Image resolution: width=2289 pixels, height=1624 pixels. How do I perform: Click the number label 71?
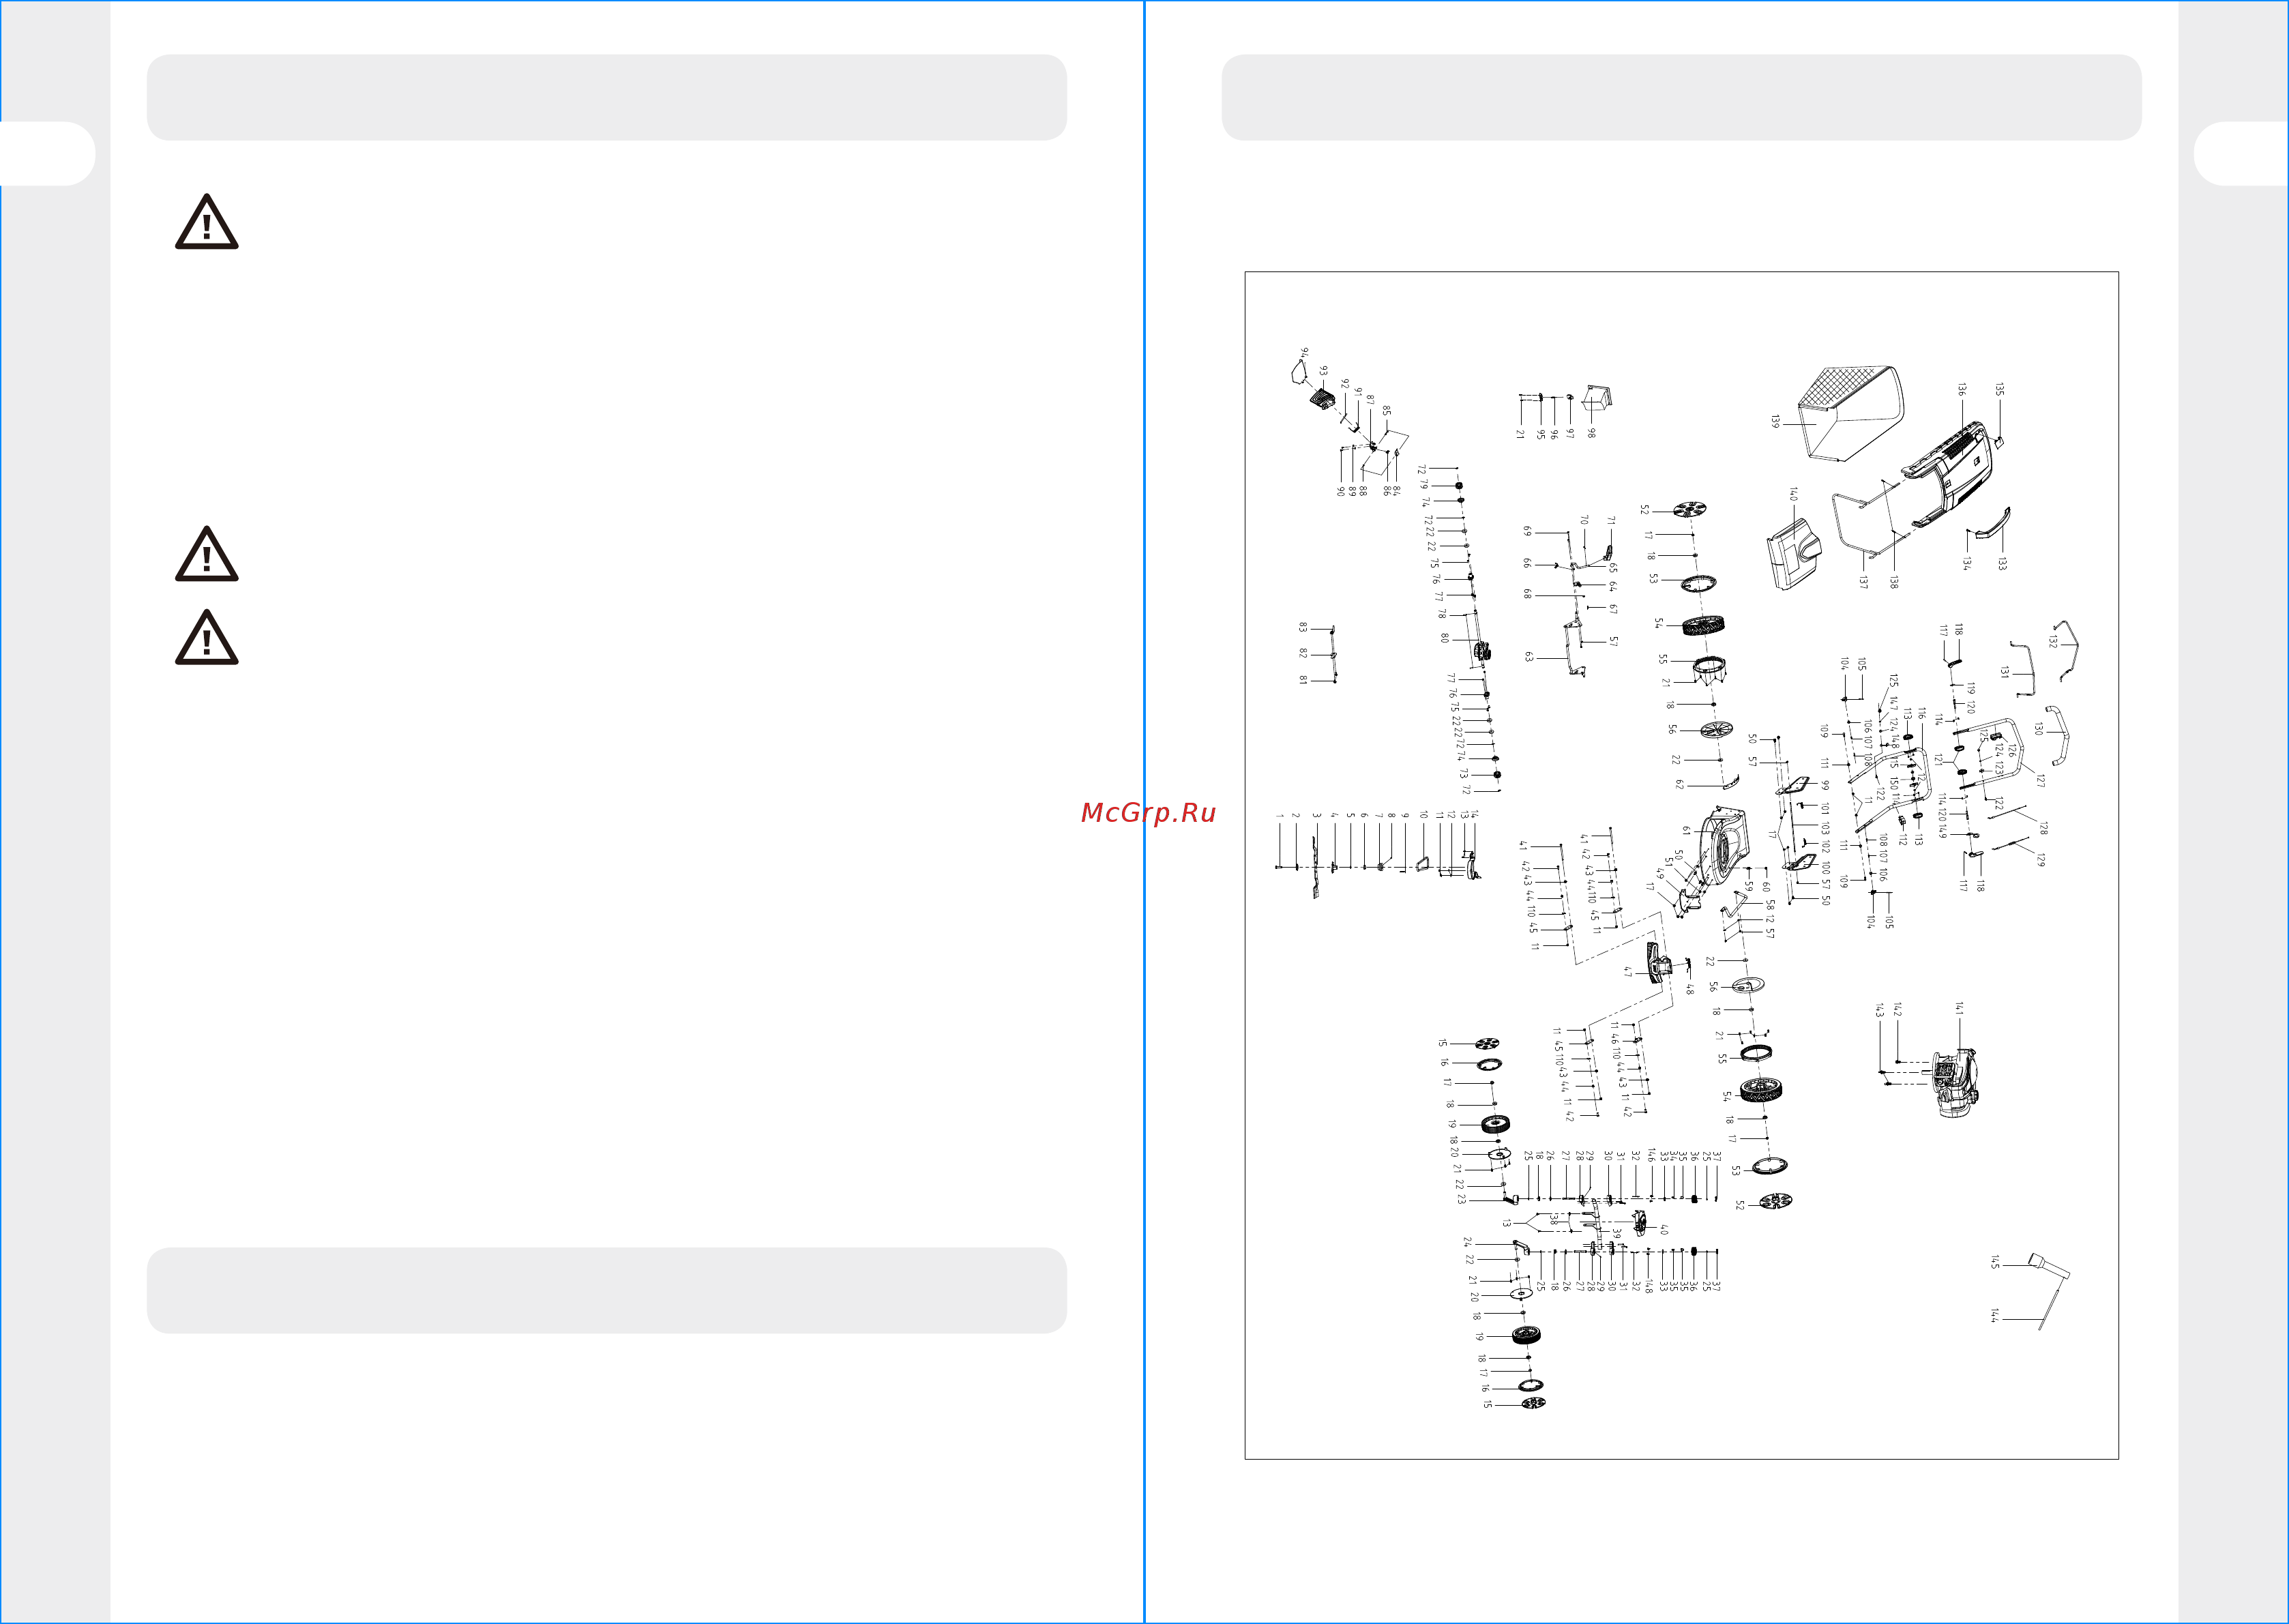point(1611,520)
